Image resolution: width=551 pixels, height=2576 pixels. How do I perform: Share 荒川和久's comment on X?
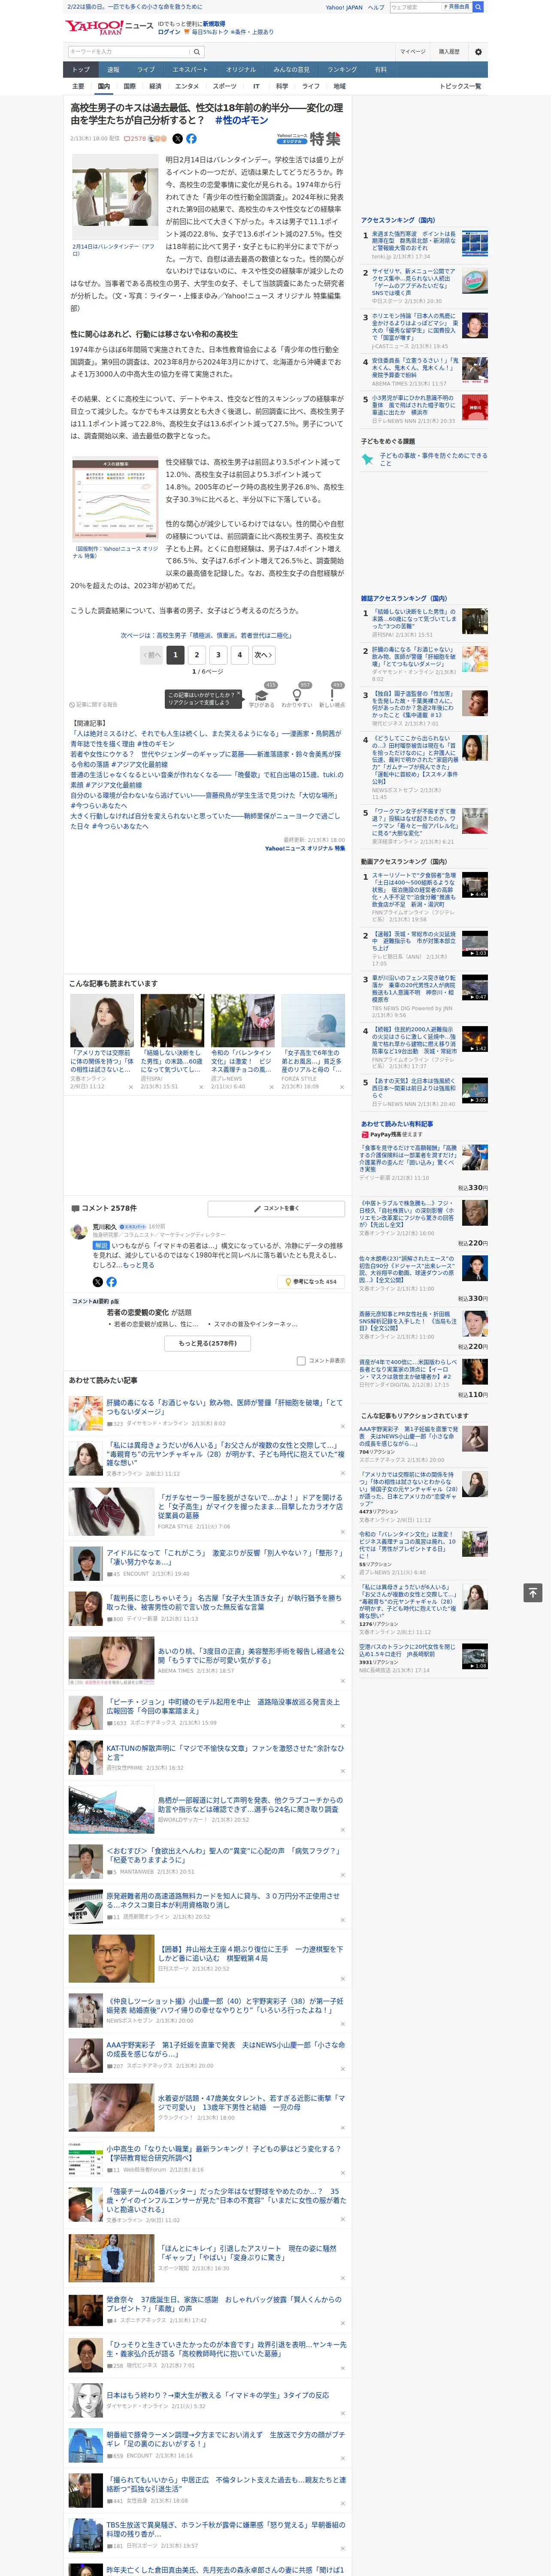98,1281
